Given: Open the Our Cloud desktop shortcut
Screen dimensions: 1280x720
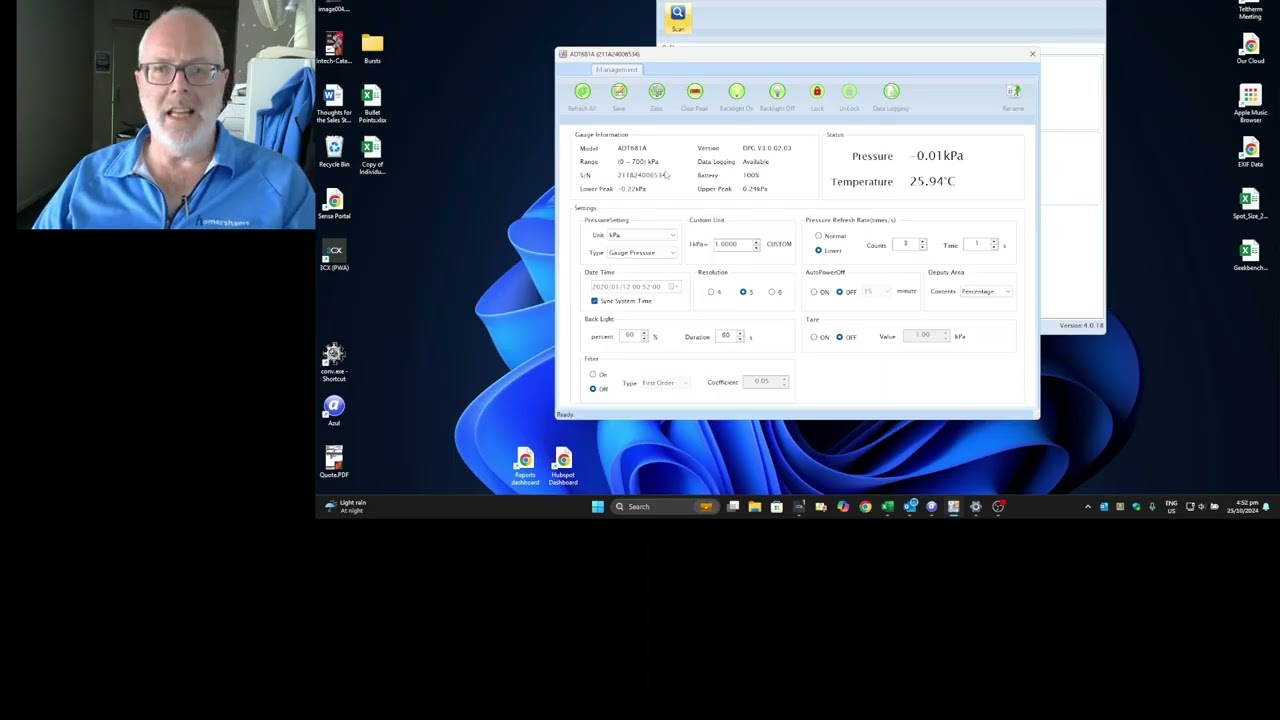Looking at the screenshot, I should 1250,49.
